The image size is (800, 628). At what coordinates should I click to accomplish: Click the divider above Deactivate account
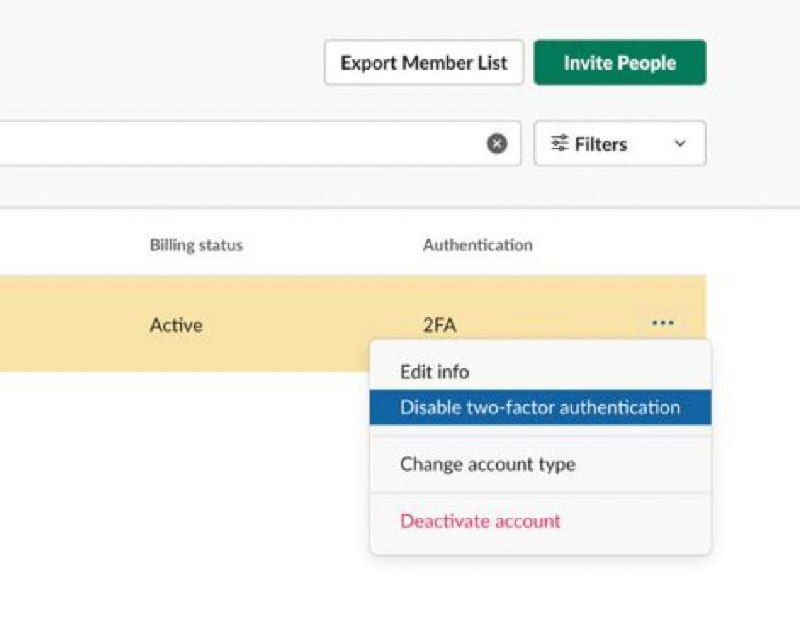(540, 492)
